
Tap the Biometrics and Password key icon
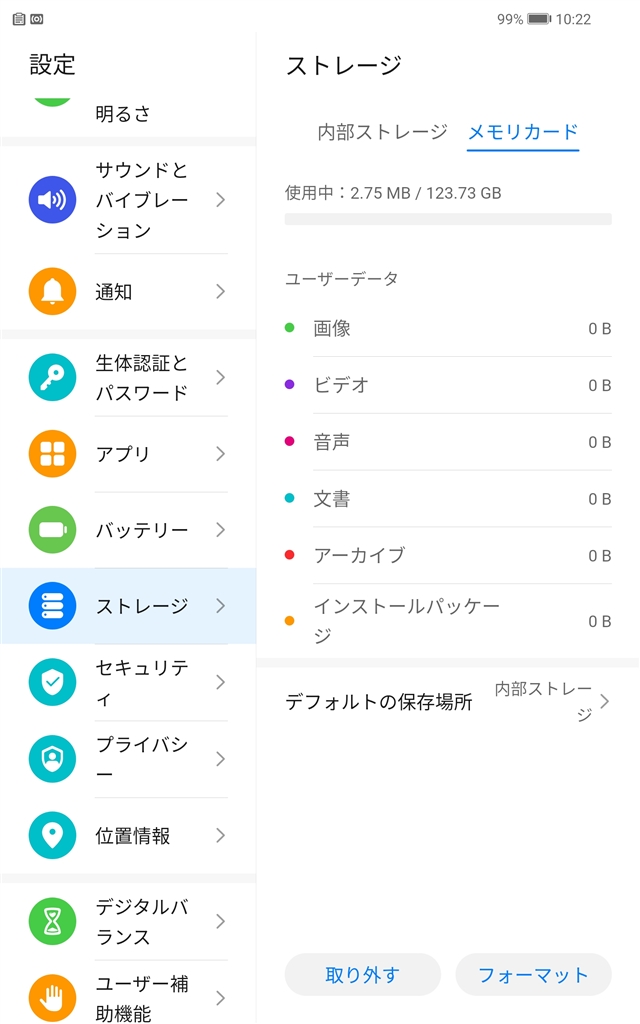(52, 377)
